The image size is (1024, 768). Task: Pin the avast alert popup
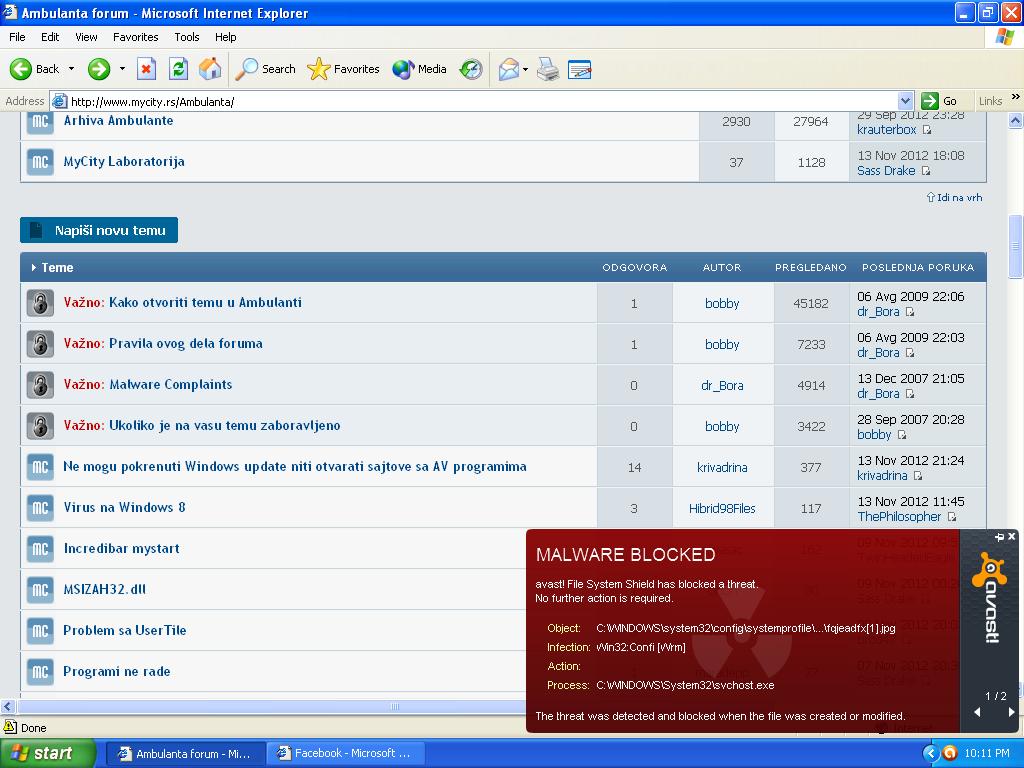click(x=999, y=537)
